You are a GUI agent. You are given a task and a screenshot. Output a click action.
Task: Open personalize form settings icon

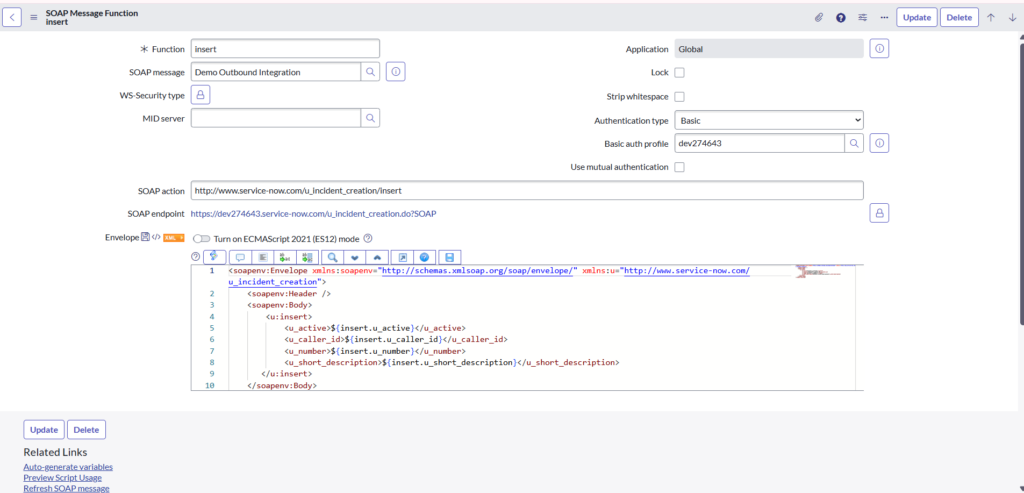862,17
